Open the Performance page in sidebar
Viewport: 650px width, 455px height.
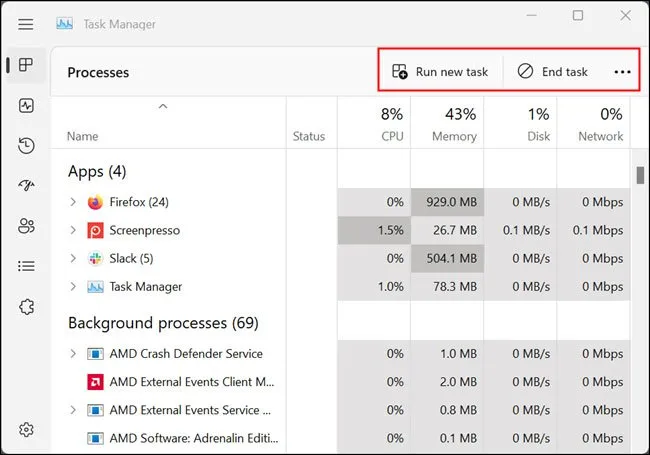click(26, 105)
